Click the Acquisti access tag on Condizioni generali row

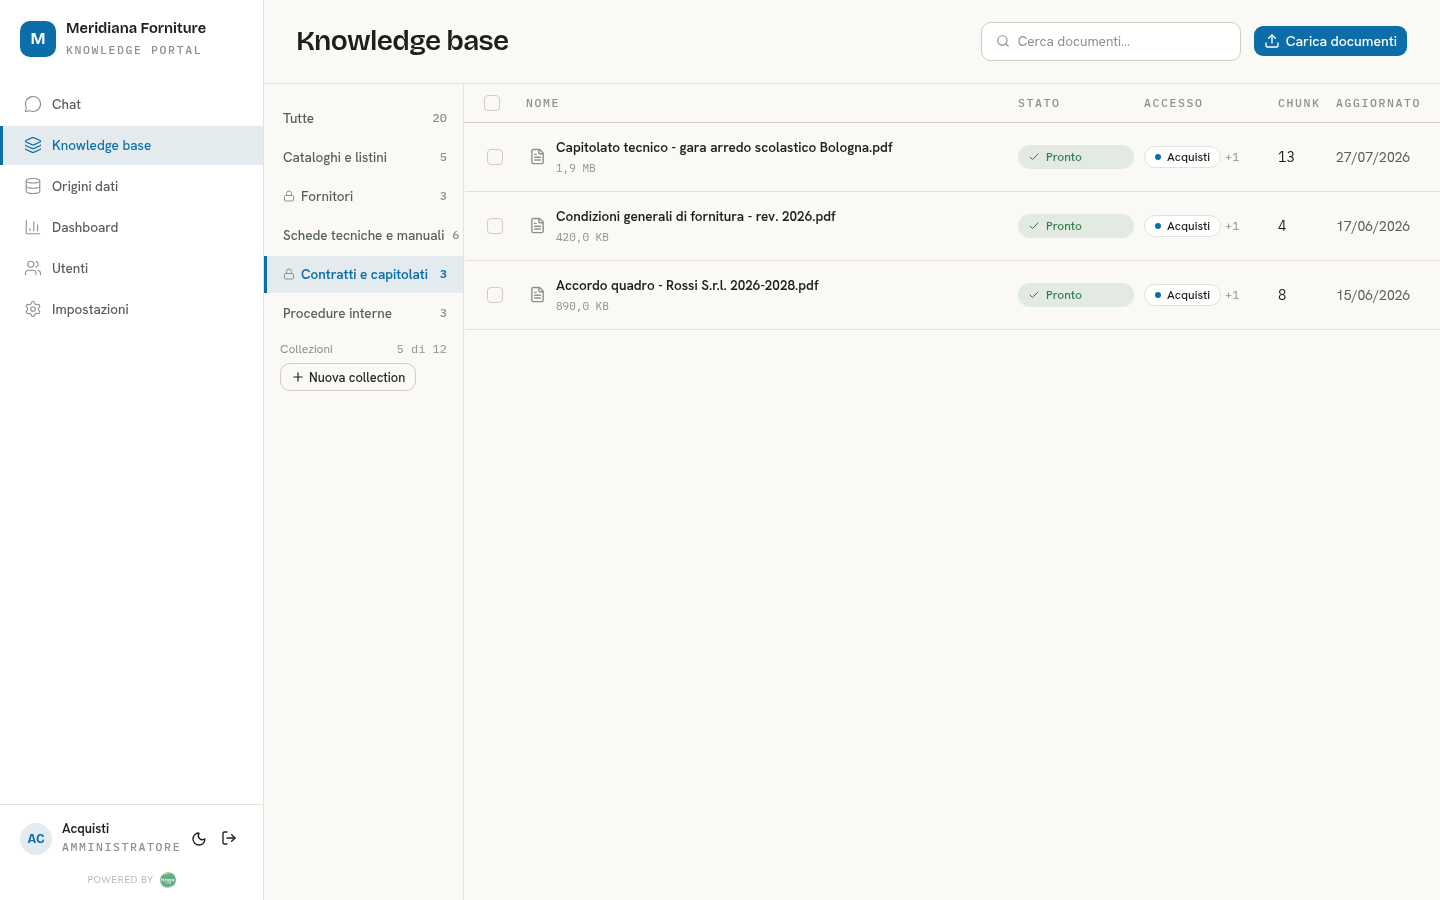tap(1182, 226)
